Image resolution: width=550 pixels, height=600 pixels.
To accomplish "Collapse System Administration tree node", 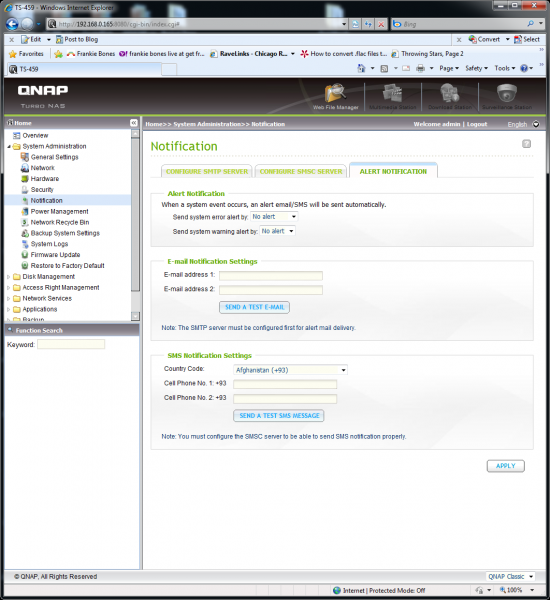I will coord(8,147).
